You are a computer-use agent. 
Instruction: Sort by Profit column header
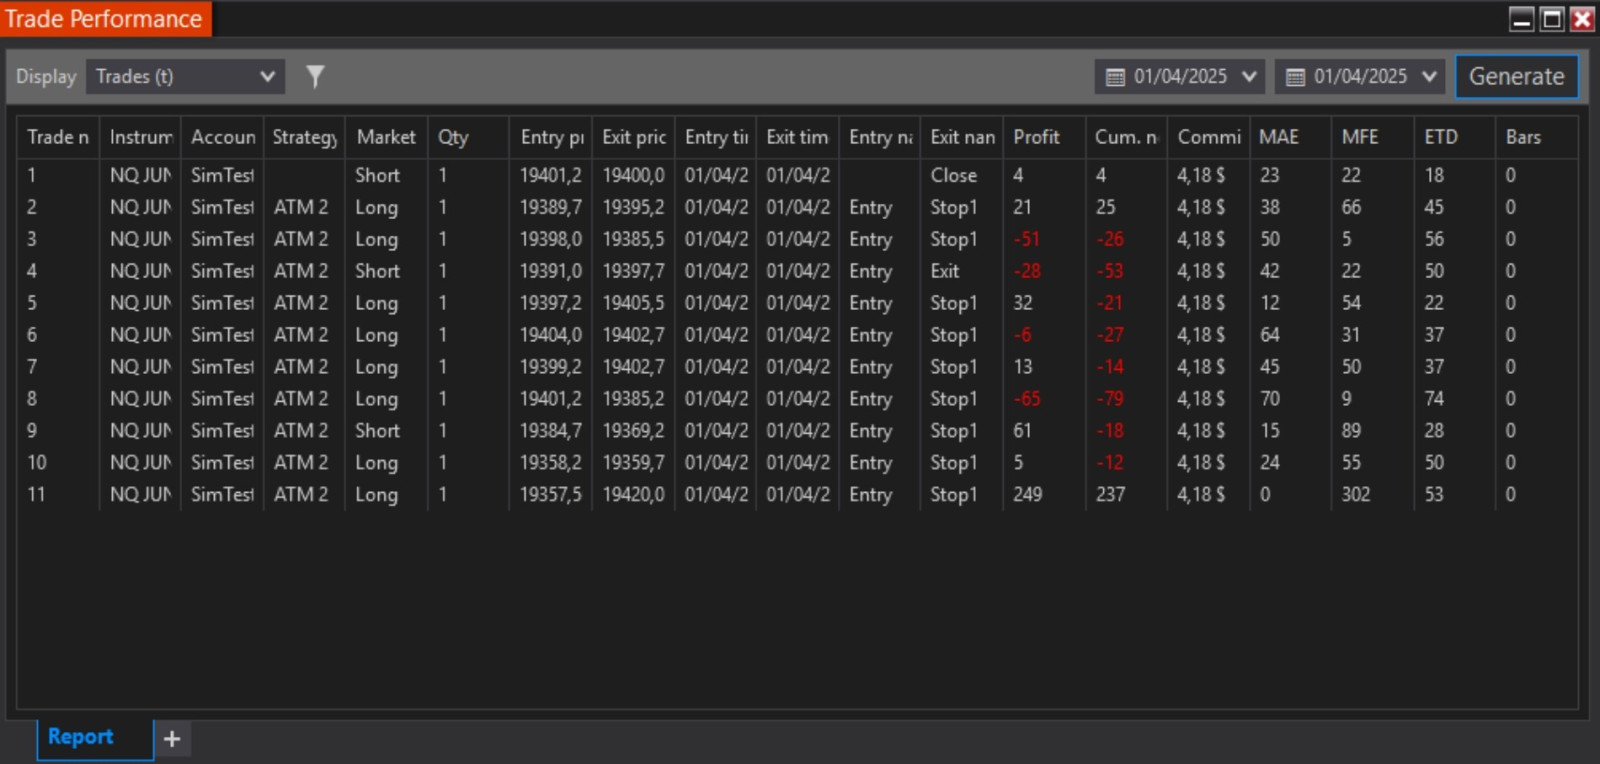pyautogui.click(x=1044, y=137)
